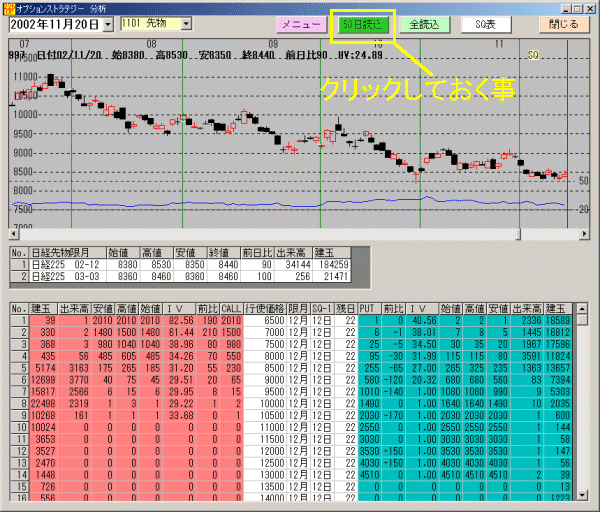Click the chart scrollbar left arrow

pyautogui.click(x=13, y=233)
